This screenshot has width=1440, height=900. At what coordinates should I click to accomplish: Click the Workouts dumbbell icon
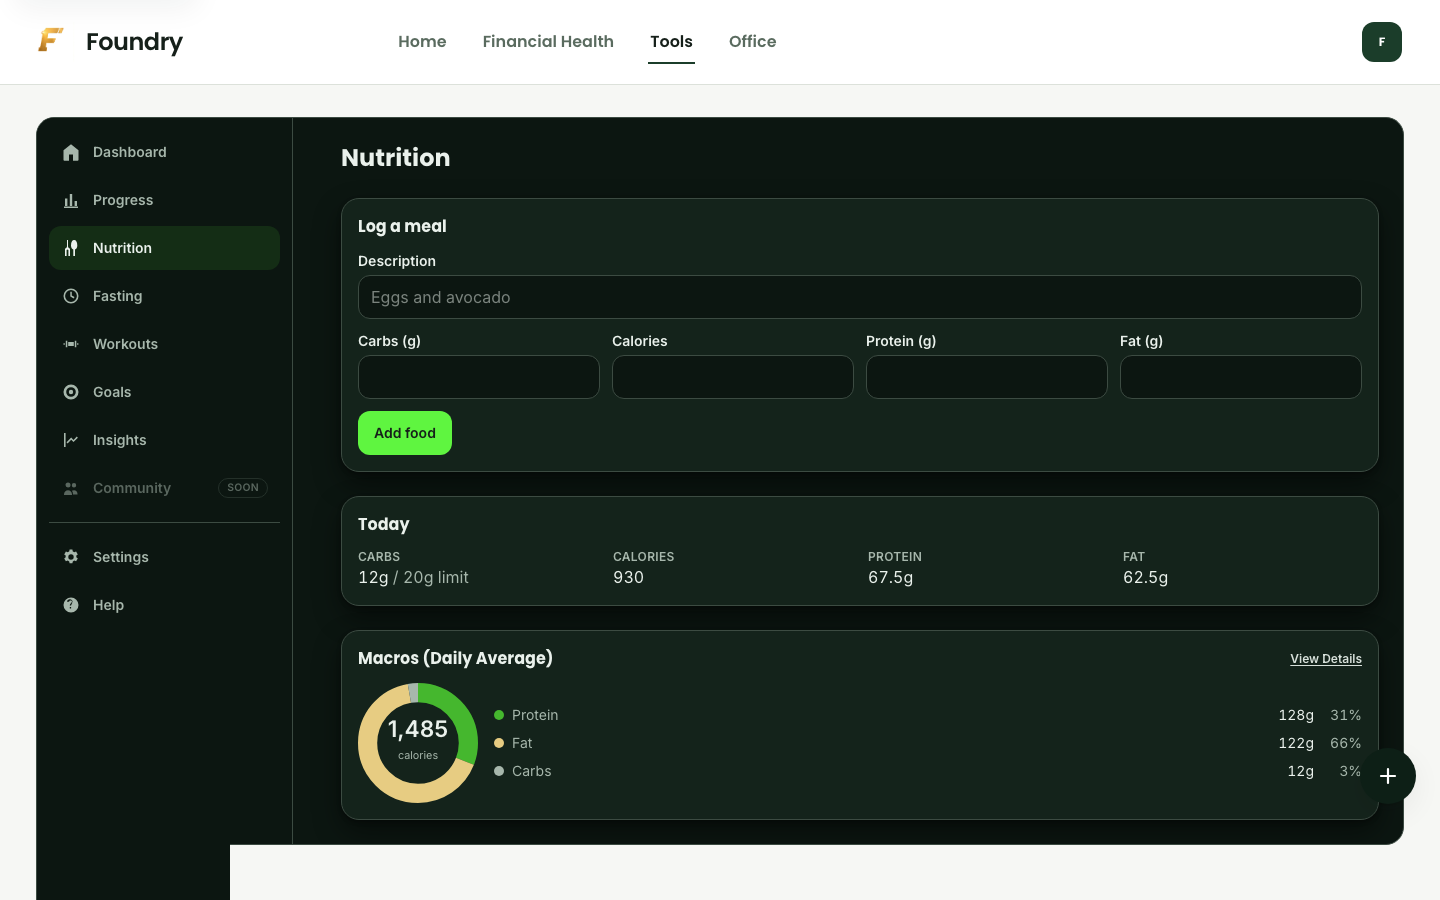click(71, 344)
